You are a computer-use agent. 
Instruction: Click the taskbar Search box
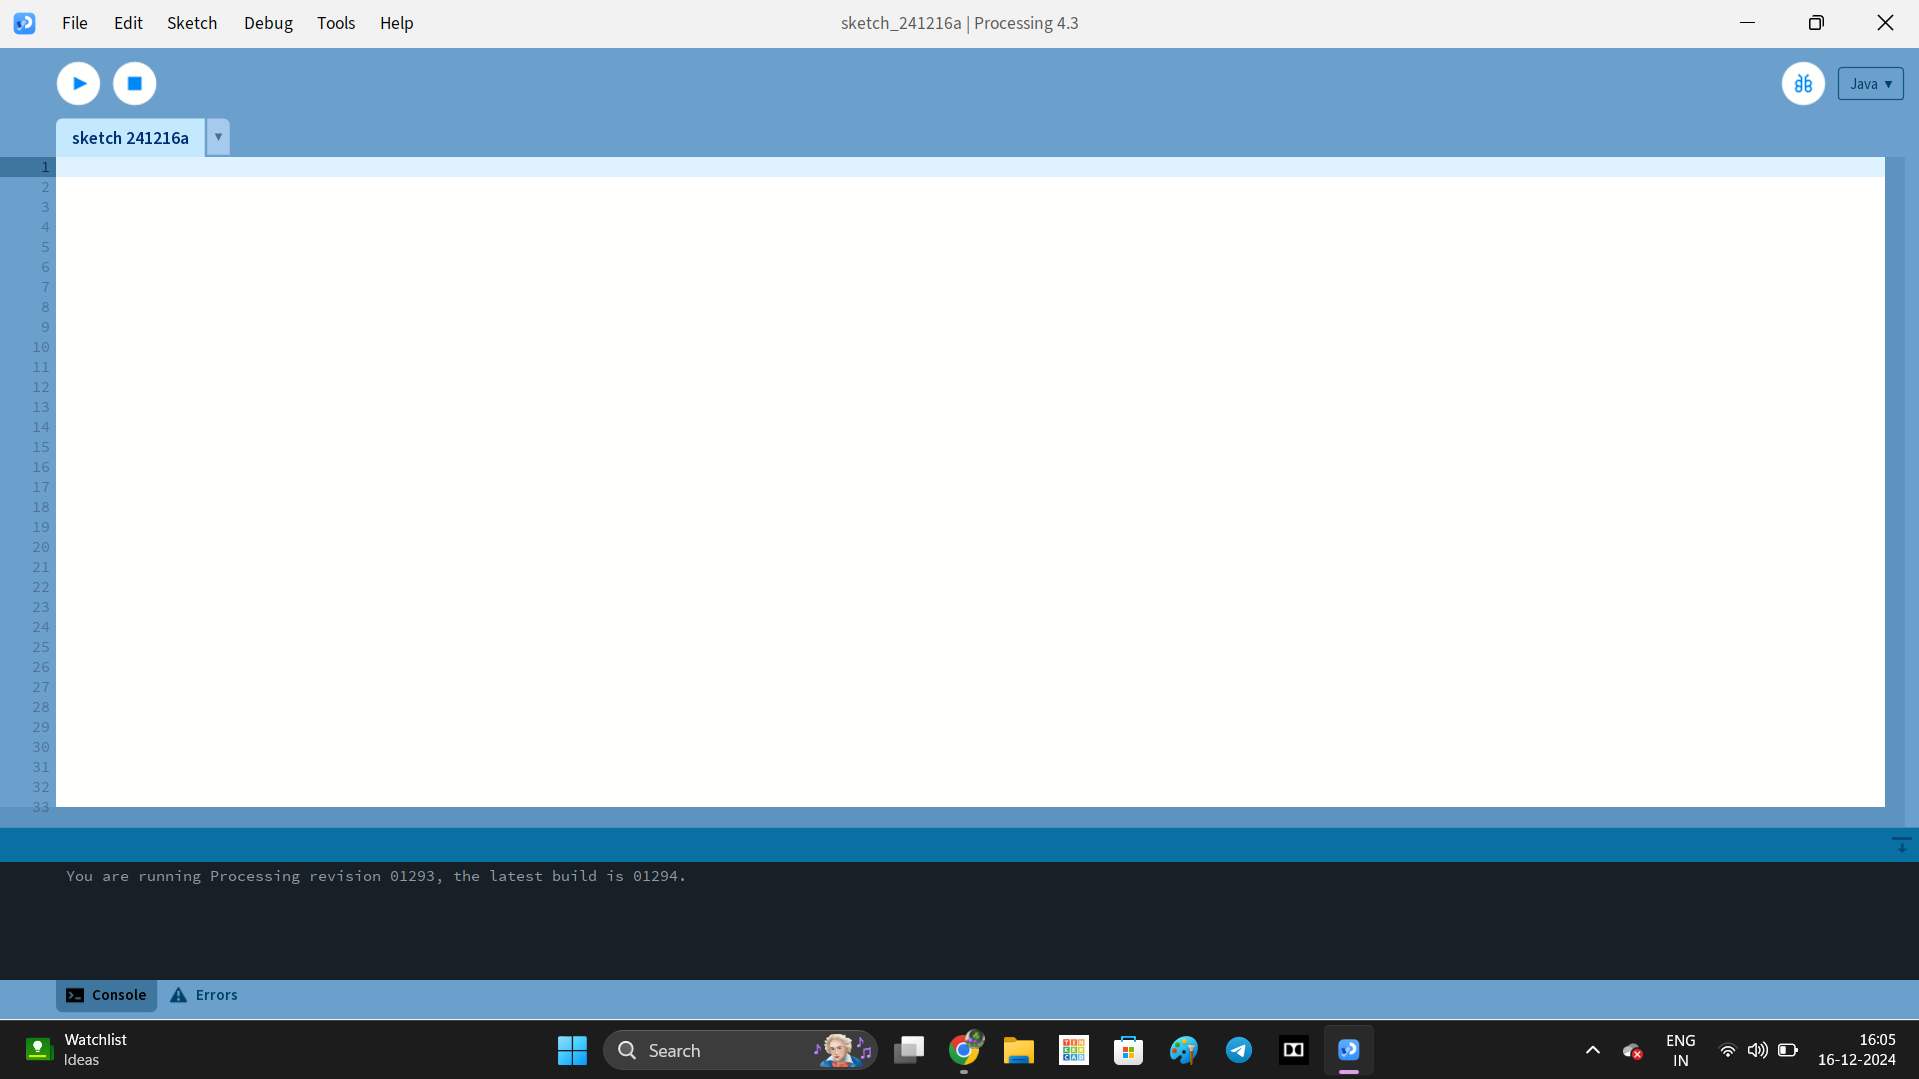[740, 1050]
